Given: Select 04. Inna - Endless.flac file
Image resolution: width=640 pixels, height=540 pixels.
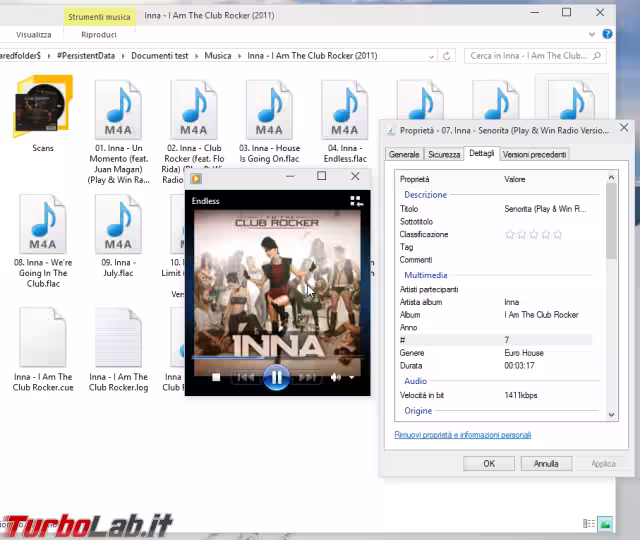Looking at the screenshot, I should click(345, 121).
